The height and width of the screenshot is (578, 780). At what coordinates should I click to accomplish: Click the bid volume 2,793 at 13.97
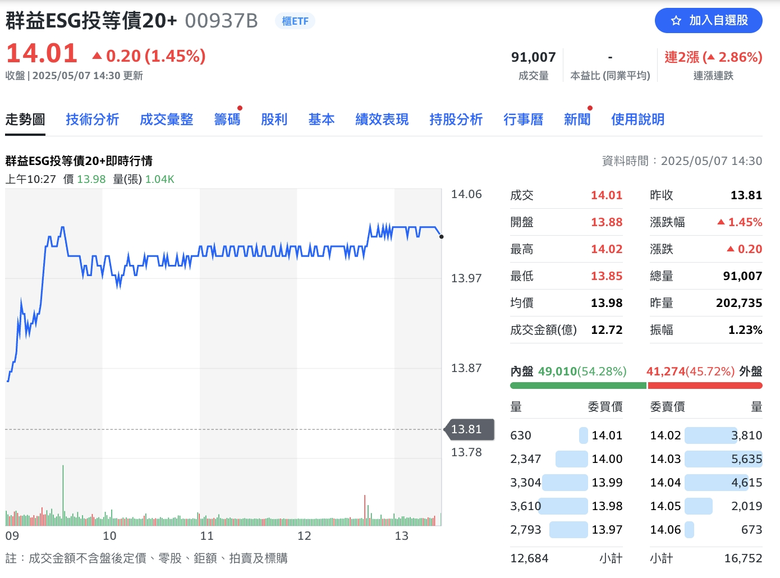(x=525, y=530)
